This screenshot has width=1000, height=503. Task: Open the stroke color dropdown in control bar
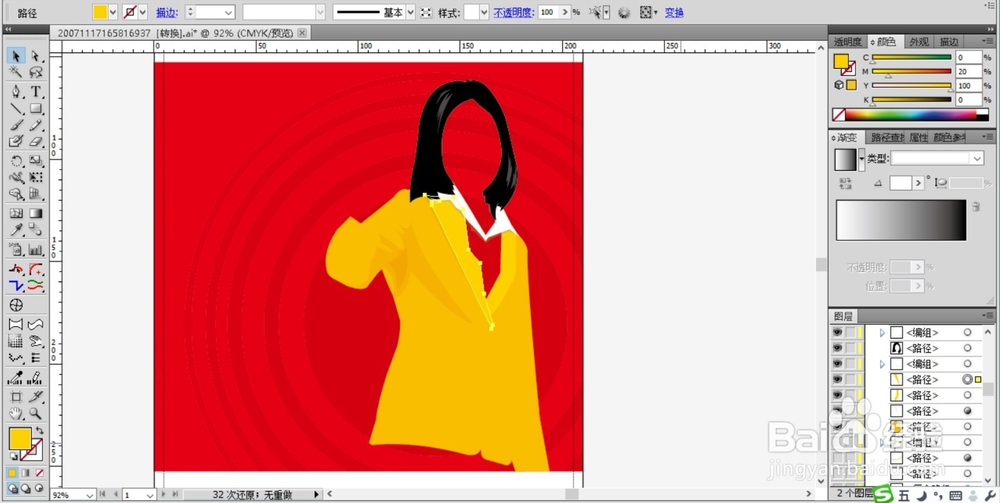143,12
